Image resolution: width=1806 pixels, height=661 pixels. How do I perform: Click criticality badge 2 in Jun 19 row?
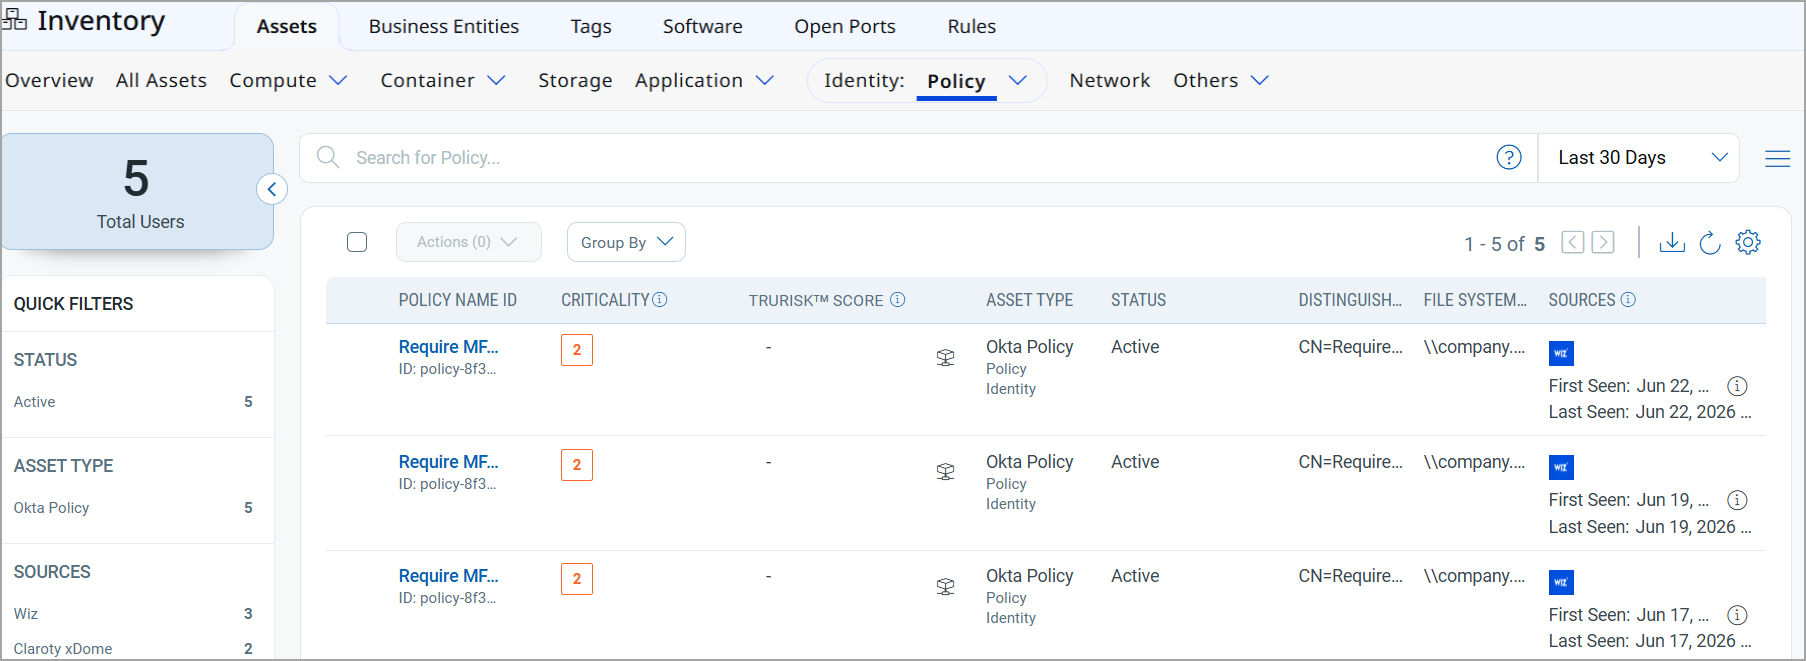pos(577,465)
